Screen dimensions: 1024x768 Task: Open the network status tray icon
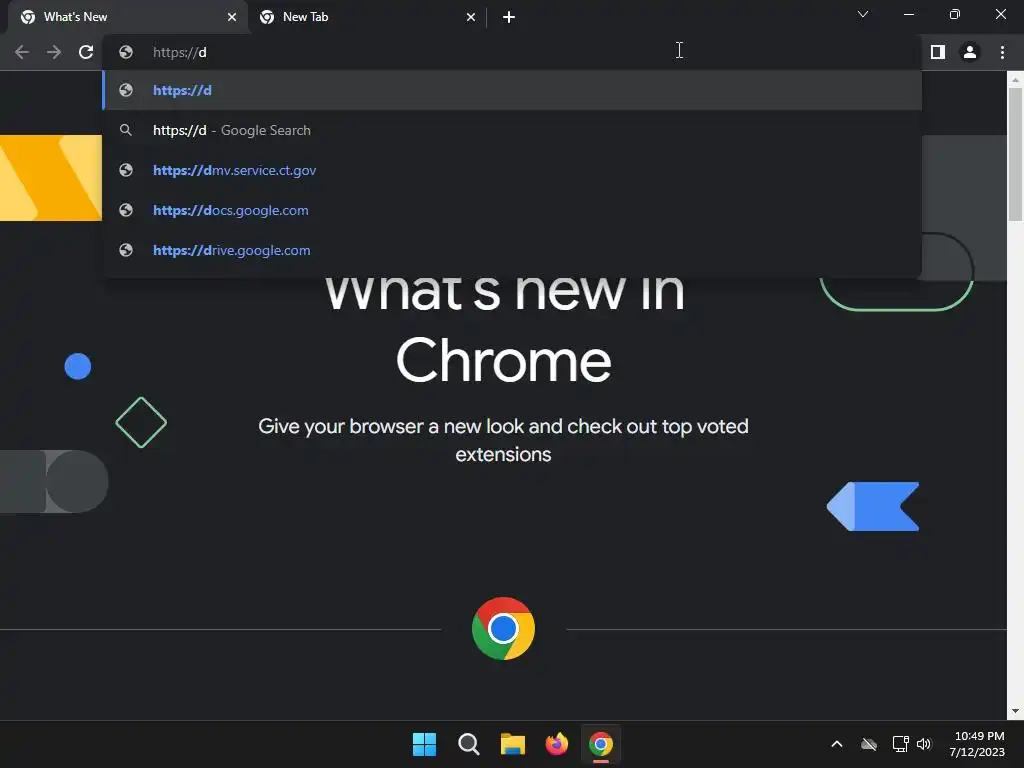901,744
